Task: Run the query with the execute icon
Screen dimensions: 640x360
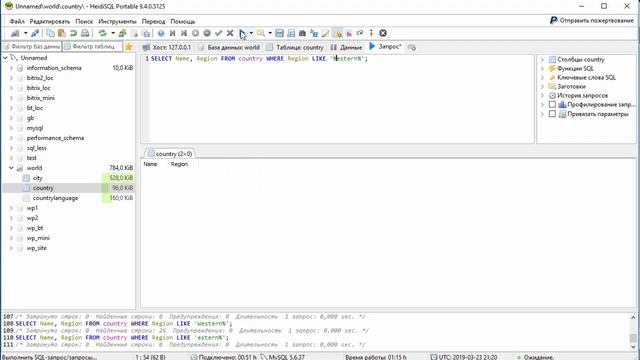Action: coord(242,33)
